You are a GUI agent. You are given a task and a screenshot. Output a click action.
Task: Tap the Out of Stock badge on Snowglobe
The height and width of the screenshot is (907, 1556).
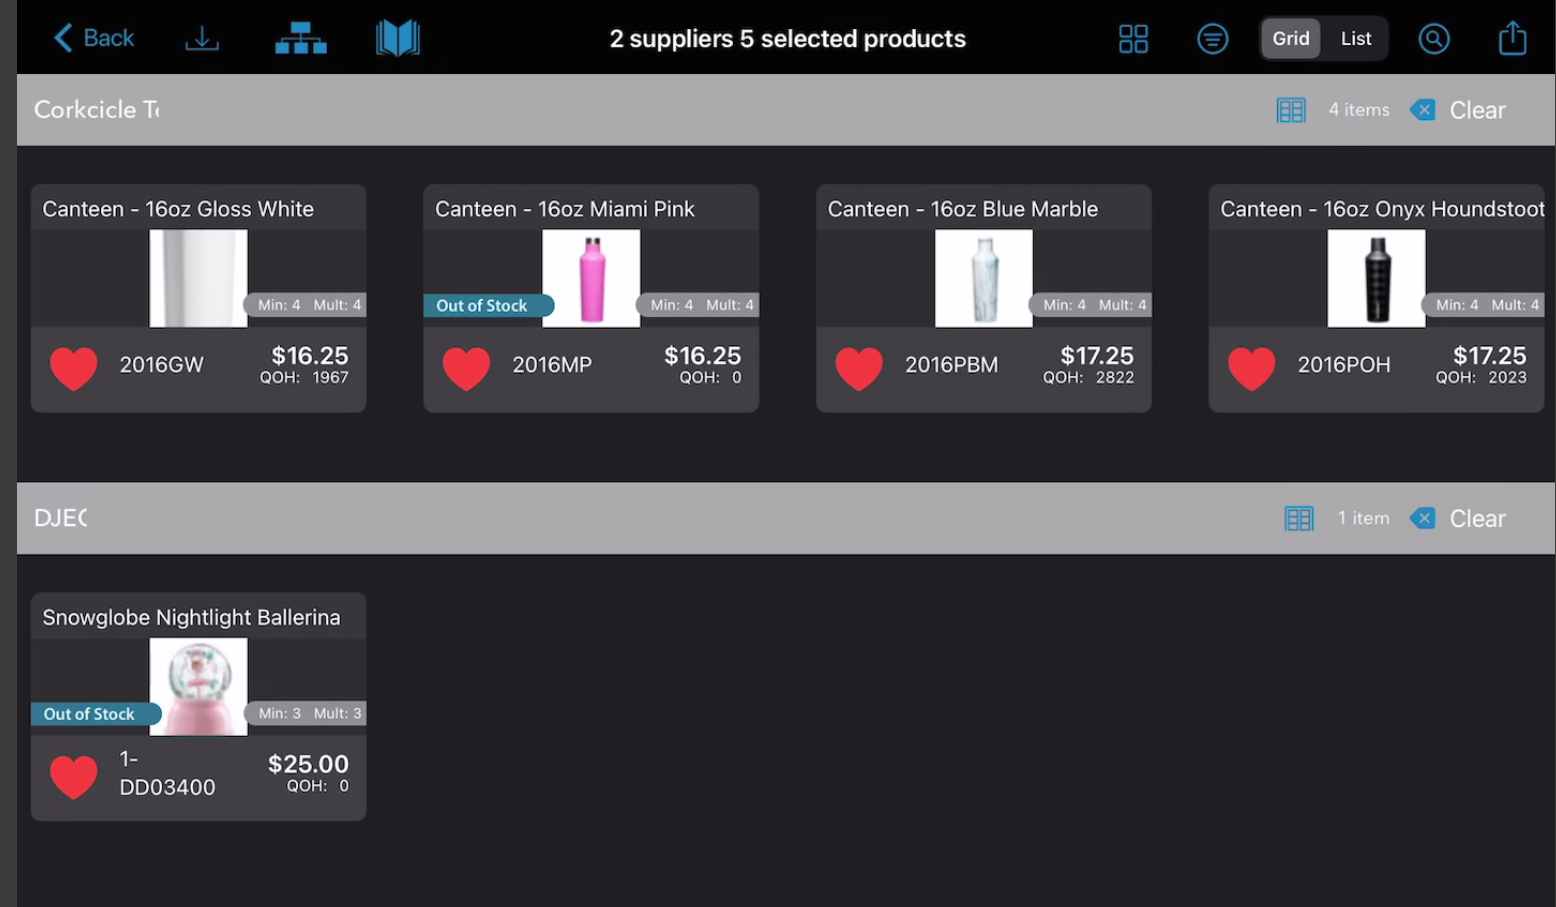[96, 713]
